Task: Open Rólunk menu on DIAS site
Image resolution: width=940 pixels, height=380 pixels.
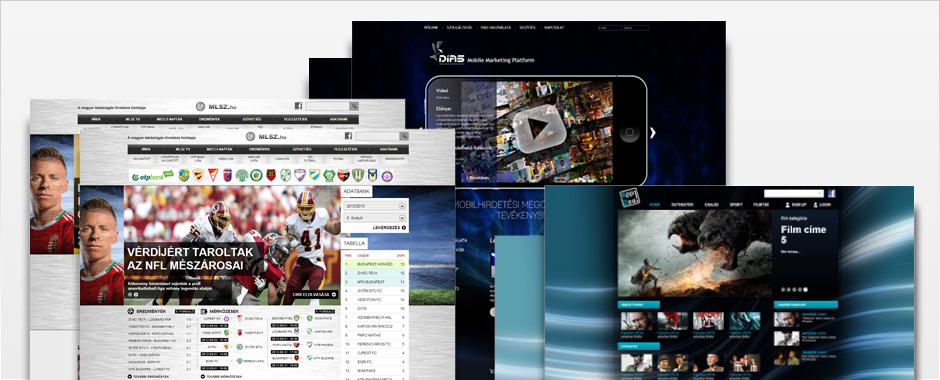Action: [x=430, y=28]
